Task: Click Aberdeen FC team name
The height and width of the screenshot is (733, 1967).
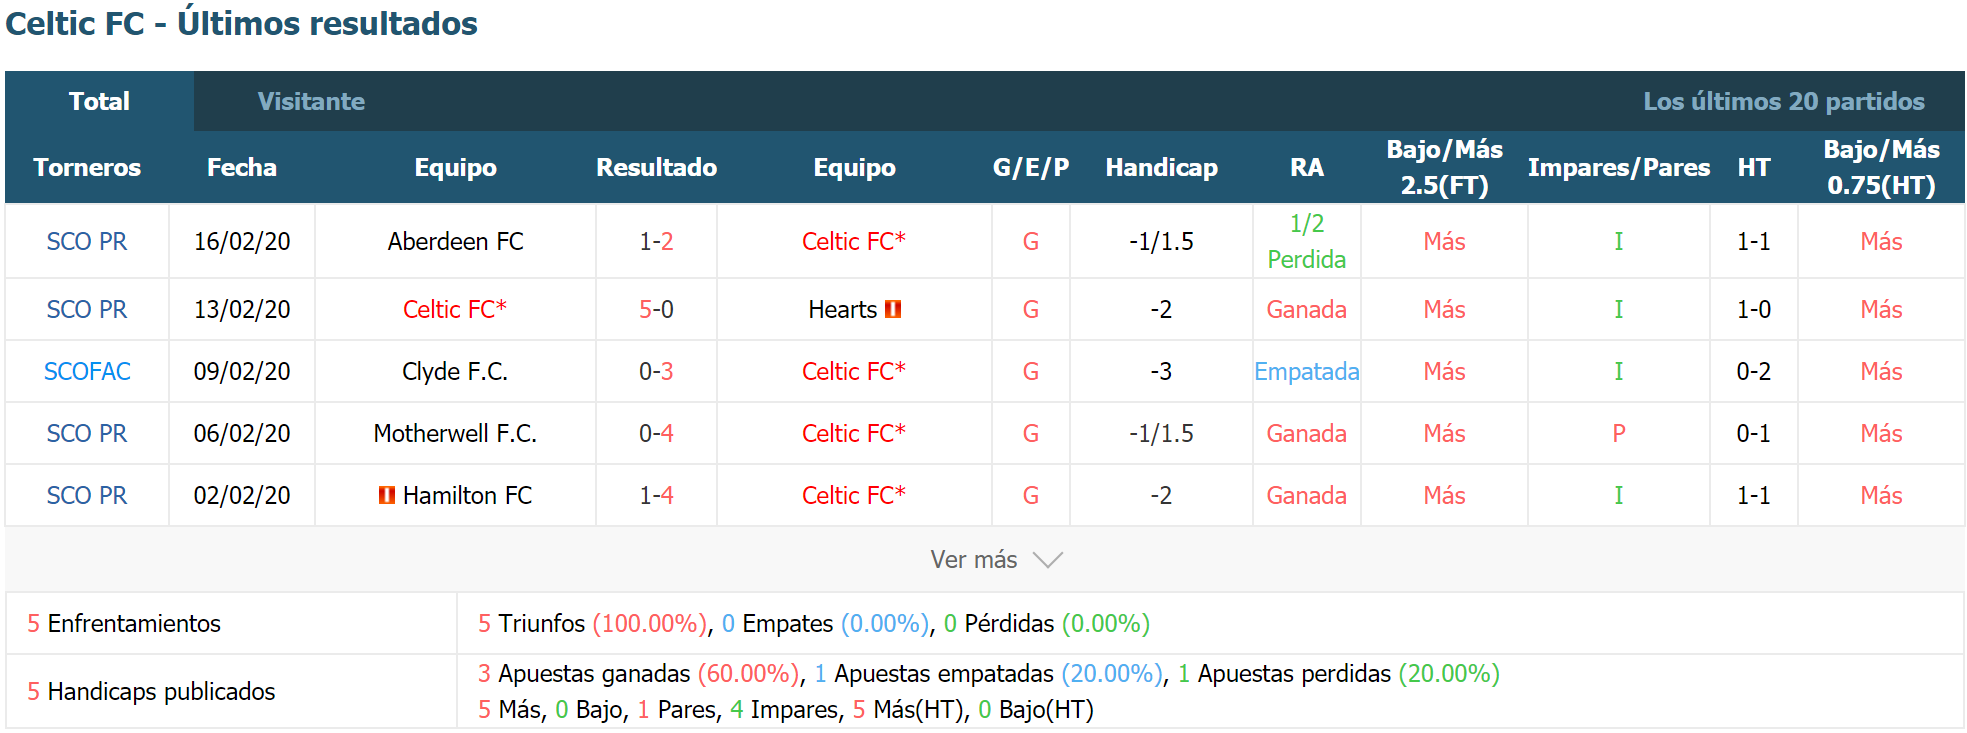Action: tap(455, 242)
